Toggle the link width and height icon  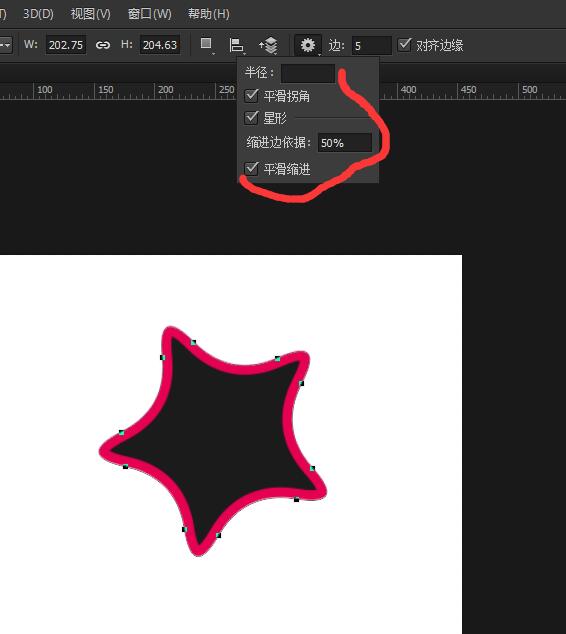coord(103,45)
